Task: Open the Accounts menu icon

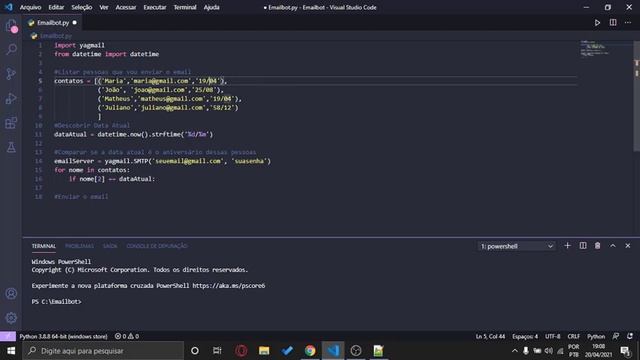Action: (x=11, y=293)
